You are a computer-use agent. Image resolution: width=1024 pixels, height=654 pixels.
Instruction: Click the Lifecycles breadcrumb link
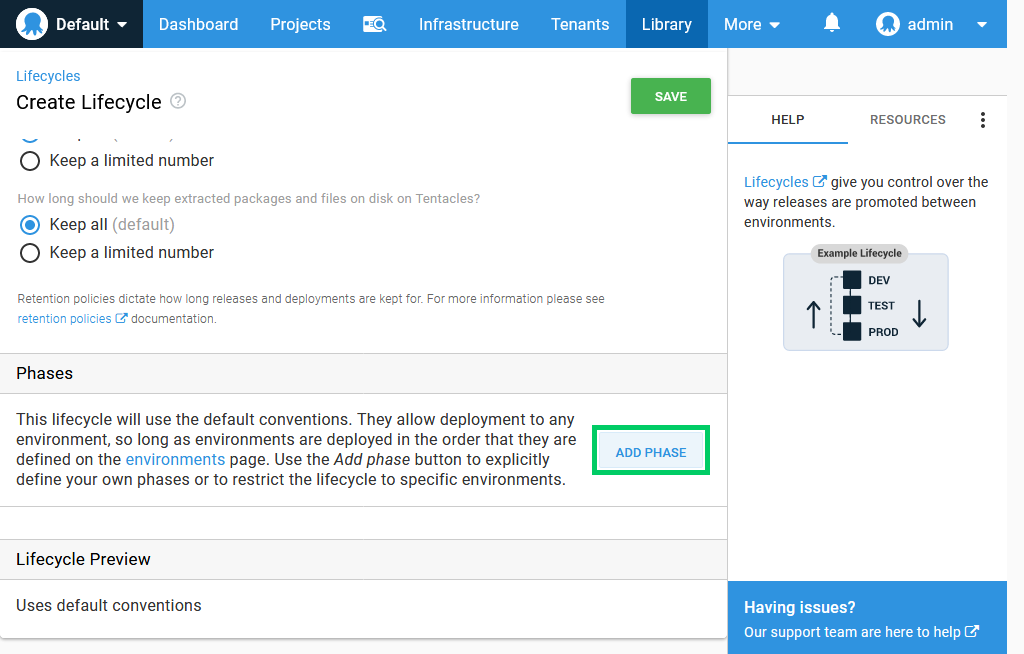click(48, 76)
